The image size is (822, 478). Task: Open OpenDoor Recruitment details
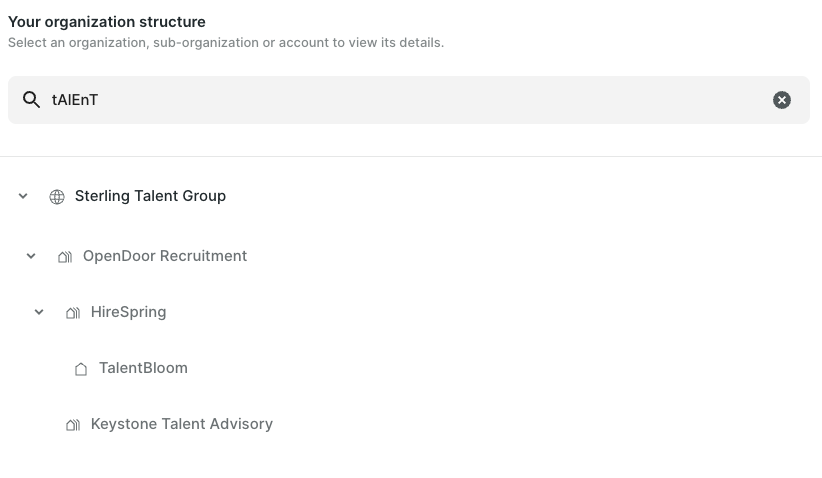(x=165, y=256)
